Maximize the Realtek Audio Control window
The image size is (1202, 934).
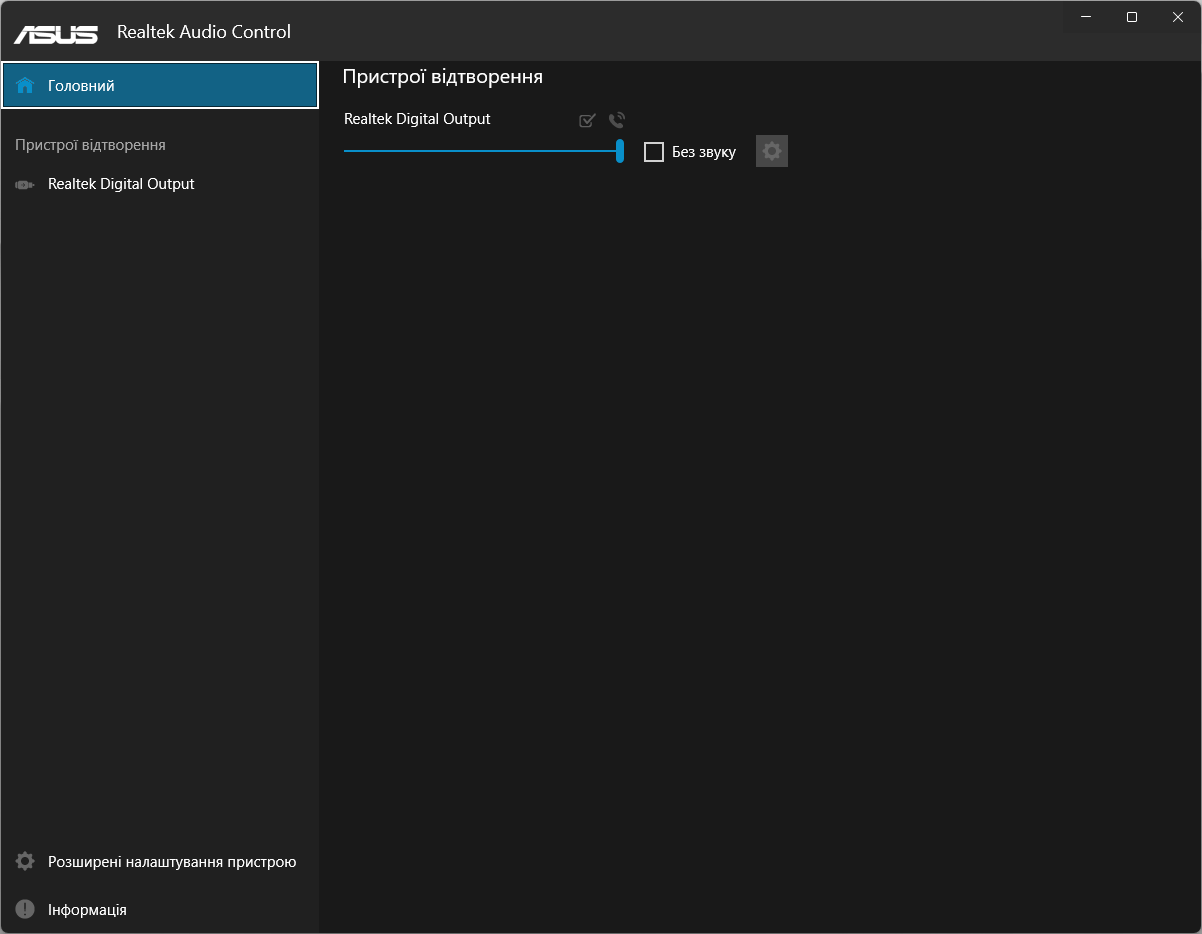pyautogui.click(x=1132, y=17)
